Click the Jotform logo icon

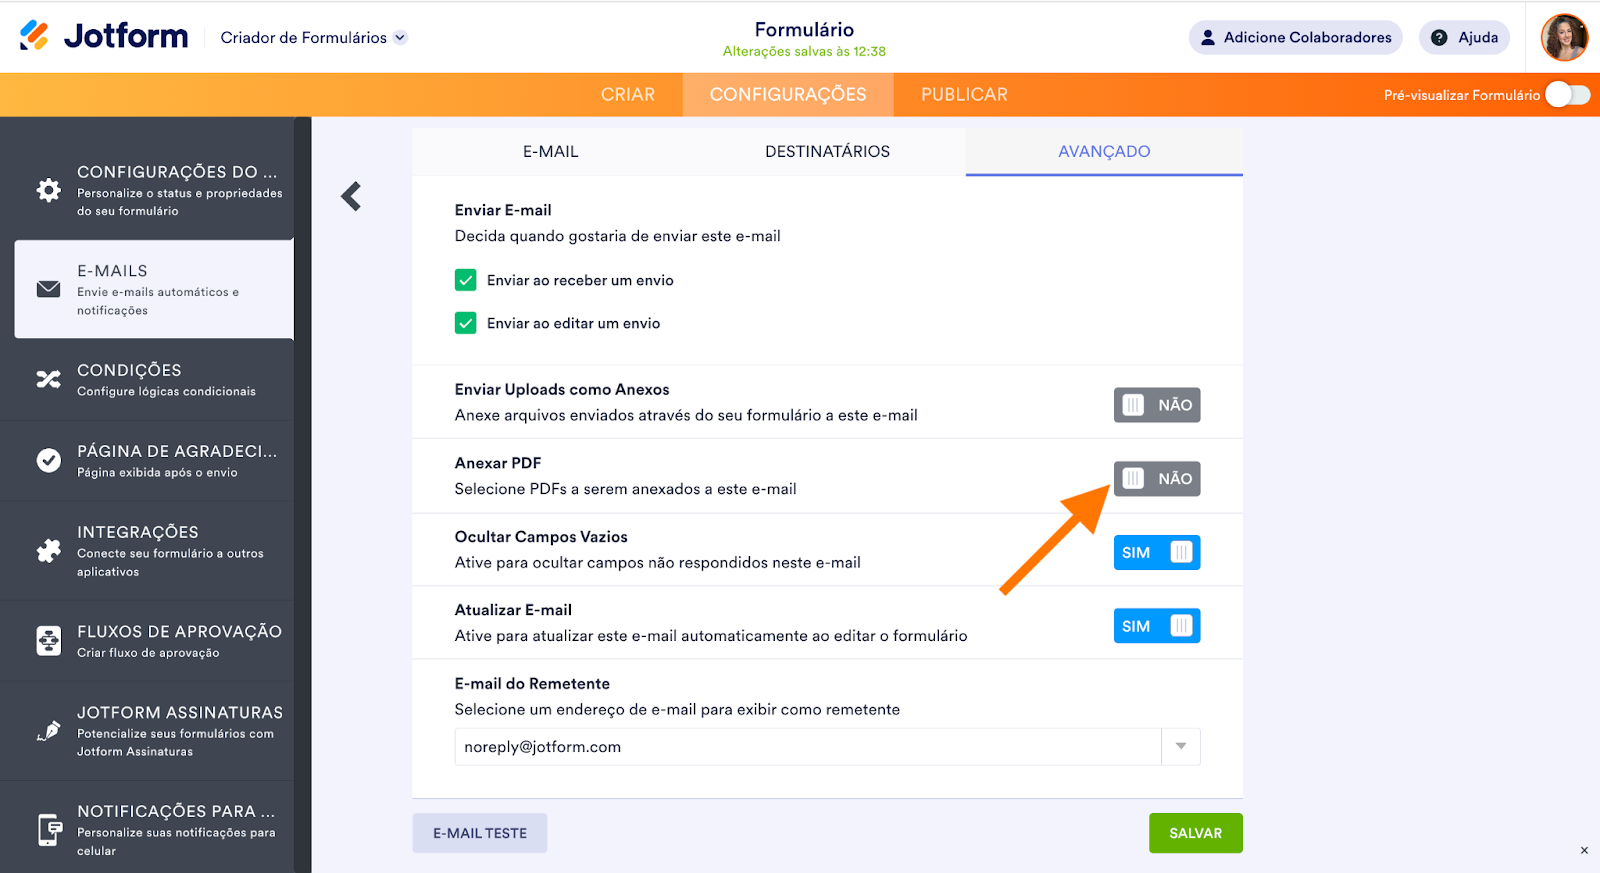coord(34,36)
